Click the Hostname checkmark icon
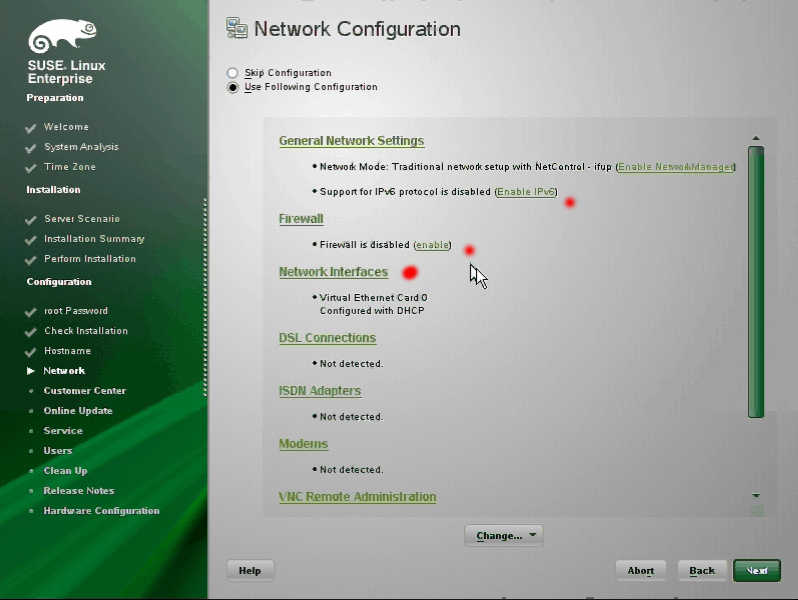This screenshot has height=600, width=798. tap(31, 352)
